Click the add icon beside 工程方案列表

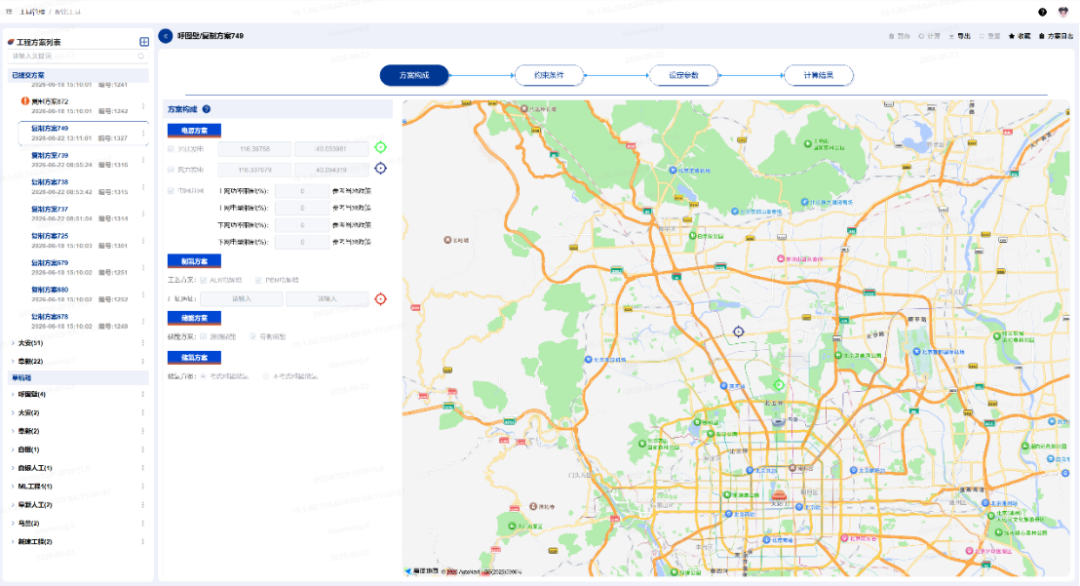(x=144, y=42)
